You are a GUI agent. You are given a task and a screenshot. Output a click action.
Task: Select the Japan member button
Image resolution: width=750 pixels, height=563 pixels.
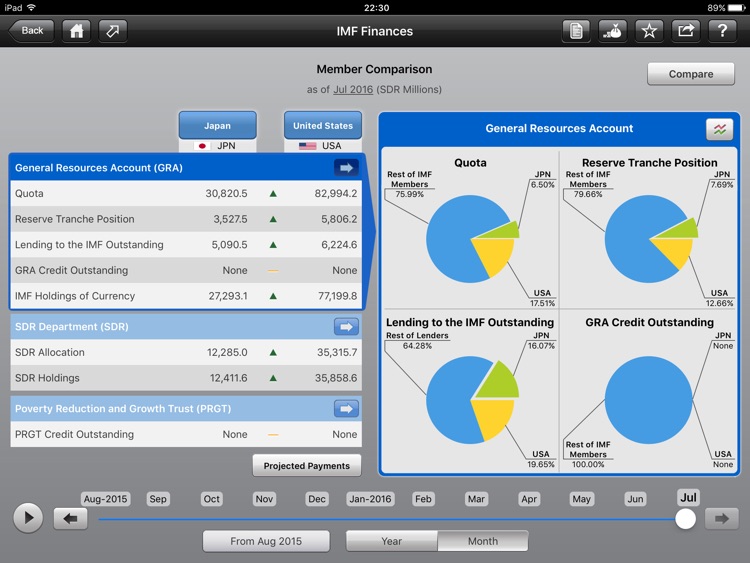tap(218, 125)
